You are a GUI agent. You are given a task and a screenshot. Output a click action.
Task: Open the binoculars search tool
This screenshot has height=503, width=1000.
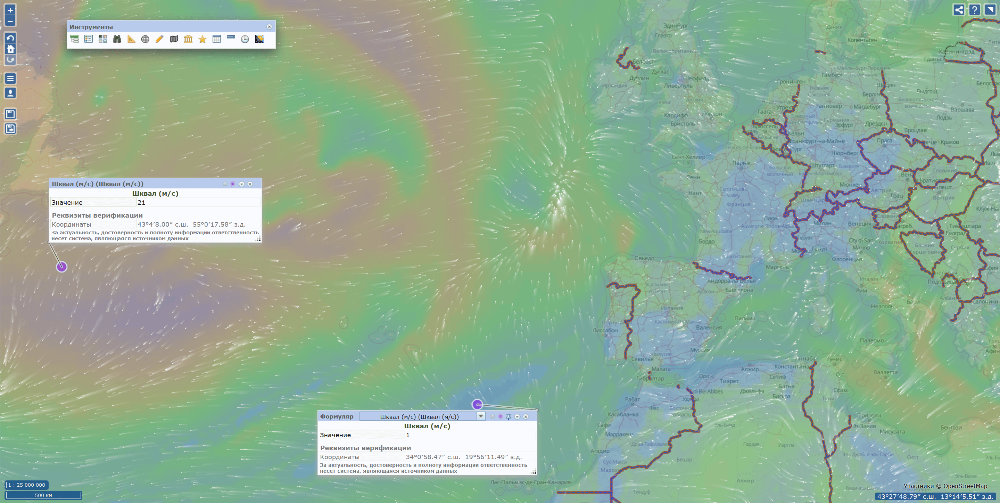point(117,39)
